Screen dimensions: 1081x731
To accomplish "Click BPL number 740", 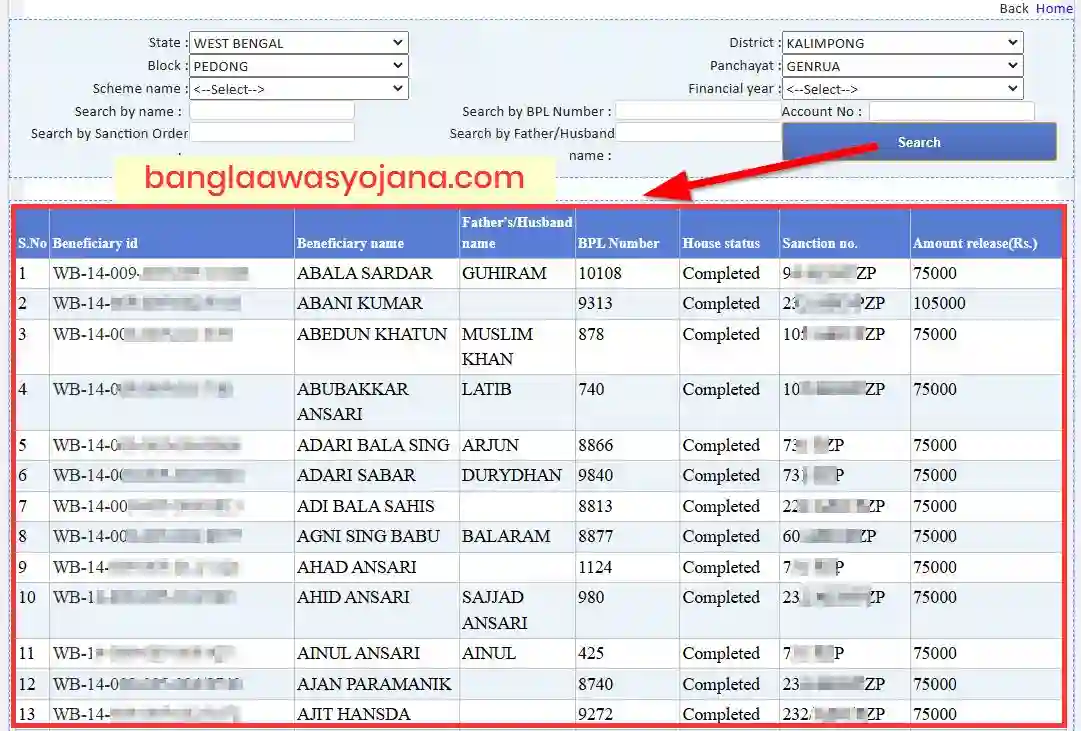I will [x=591, y=389].
